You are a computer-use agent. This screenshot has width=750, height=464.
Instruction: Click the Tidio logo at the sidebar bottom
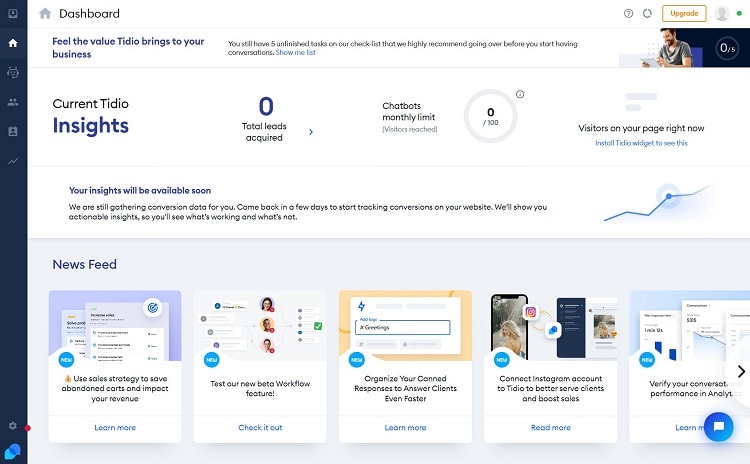(x=12, y=451)
